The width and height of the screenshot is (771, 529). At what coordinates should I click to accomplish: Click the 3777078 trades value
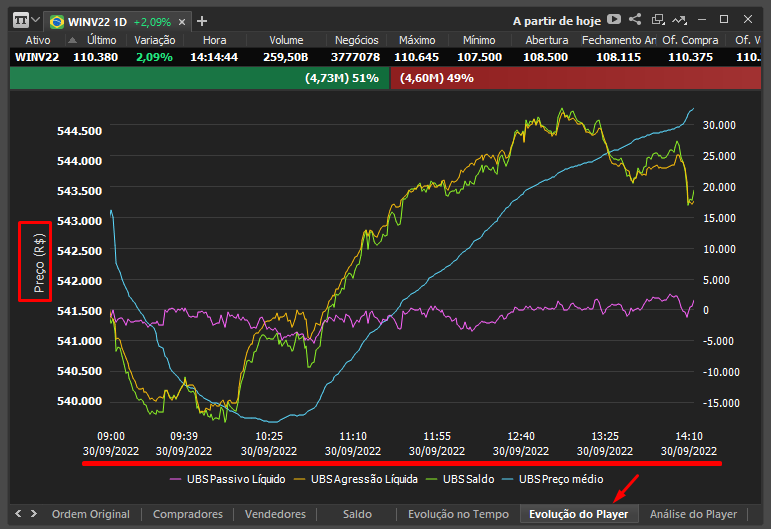[355, 57]
